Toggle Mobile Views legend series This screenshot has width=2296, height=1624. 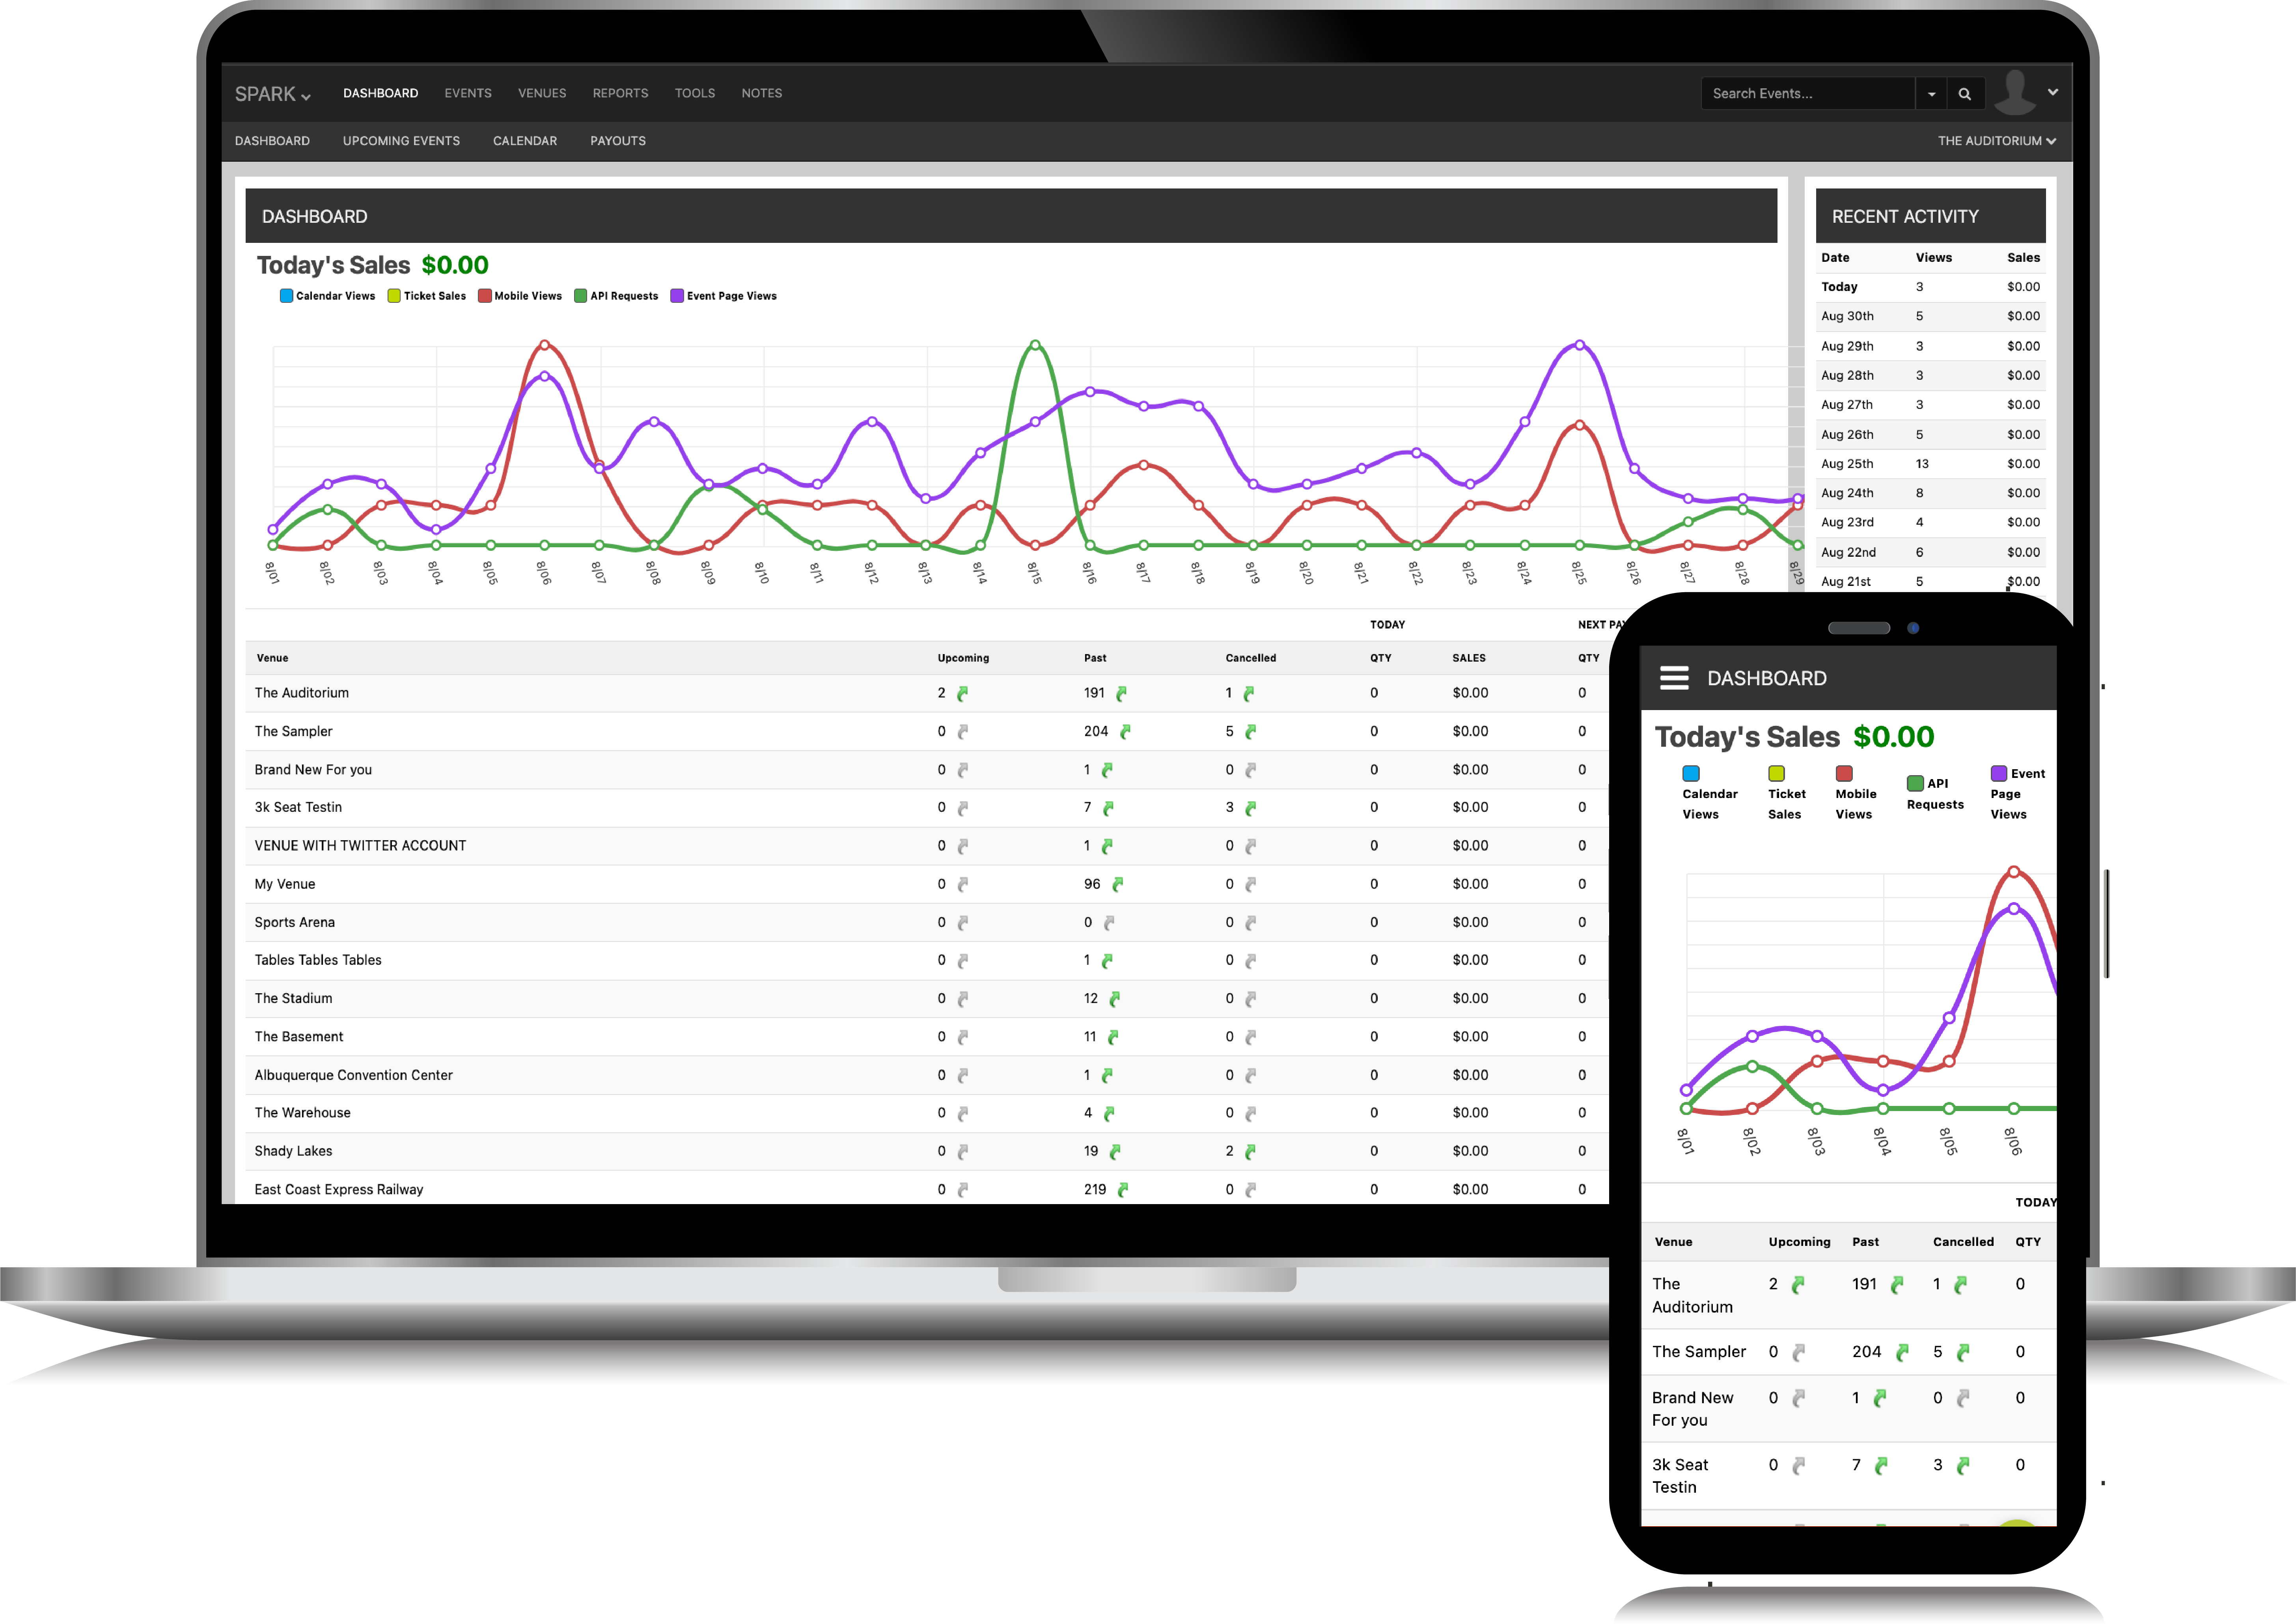pyautogui.click(x=520, y=296)
